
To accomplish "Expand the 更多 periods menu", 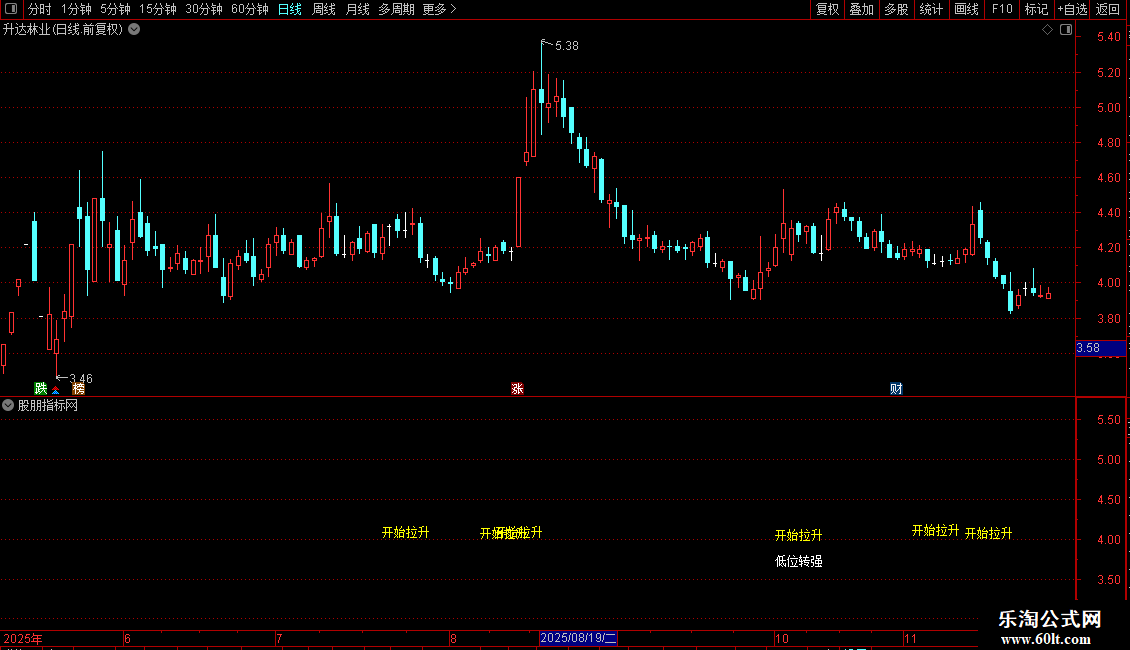I will click(x=439, y=9).
